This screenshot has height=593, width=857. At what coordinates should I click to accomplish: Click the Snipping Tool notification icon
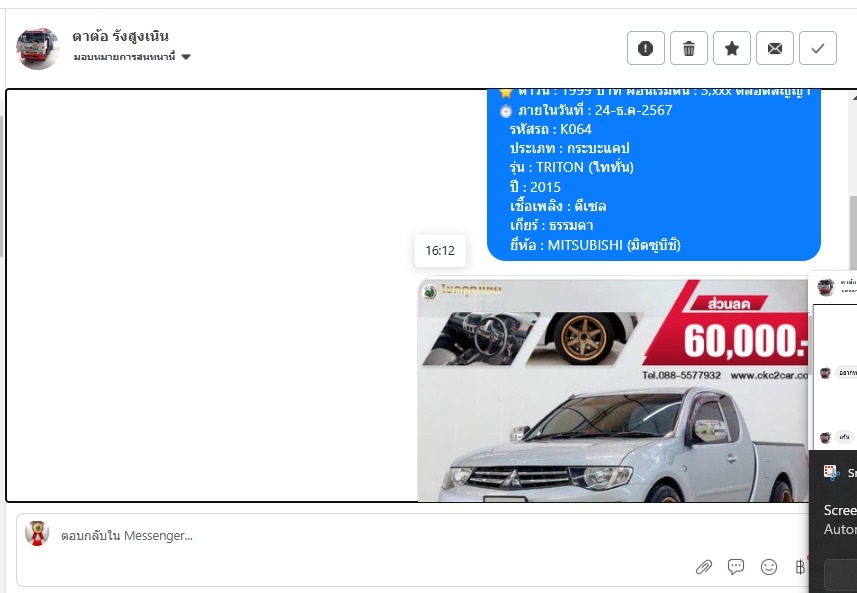[x=831, y=472]
